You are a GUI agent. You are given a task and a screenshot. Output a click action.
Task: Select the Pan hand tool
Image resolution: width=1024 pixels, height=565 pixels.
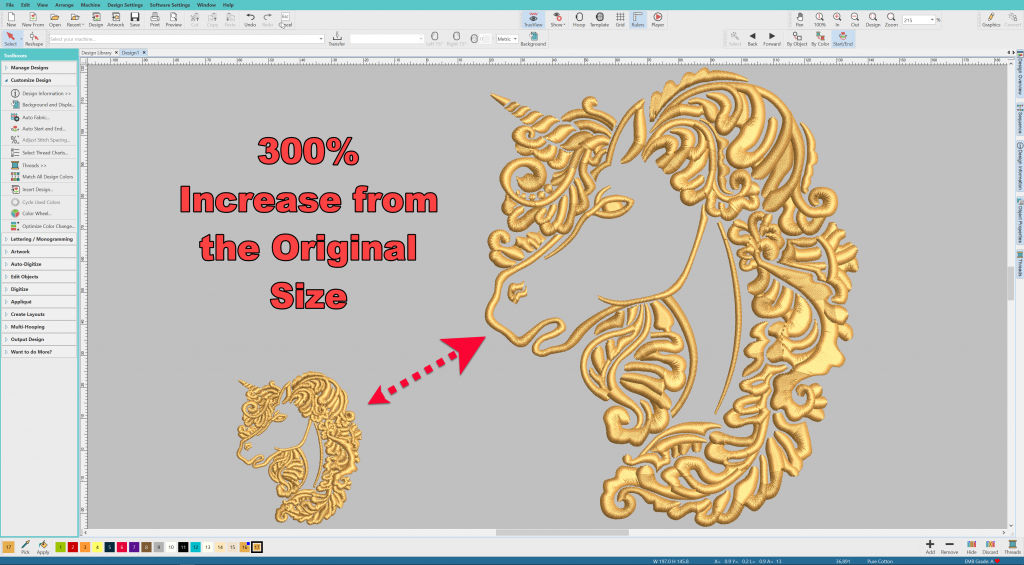click(x=799, y=20)
